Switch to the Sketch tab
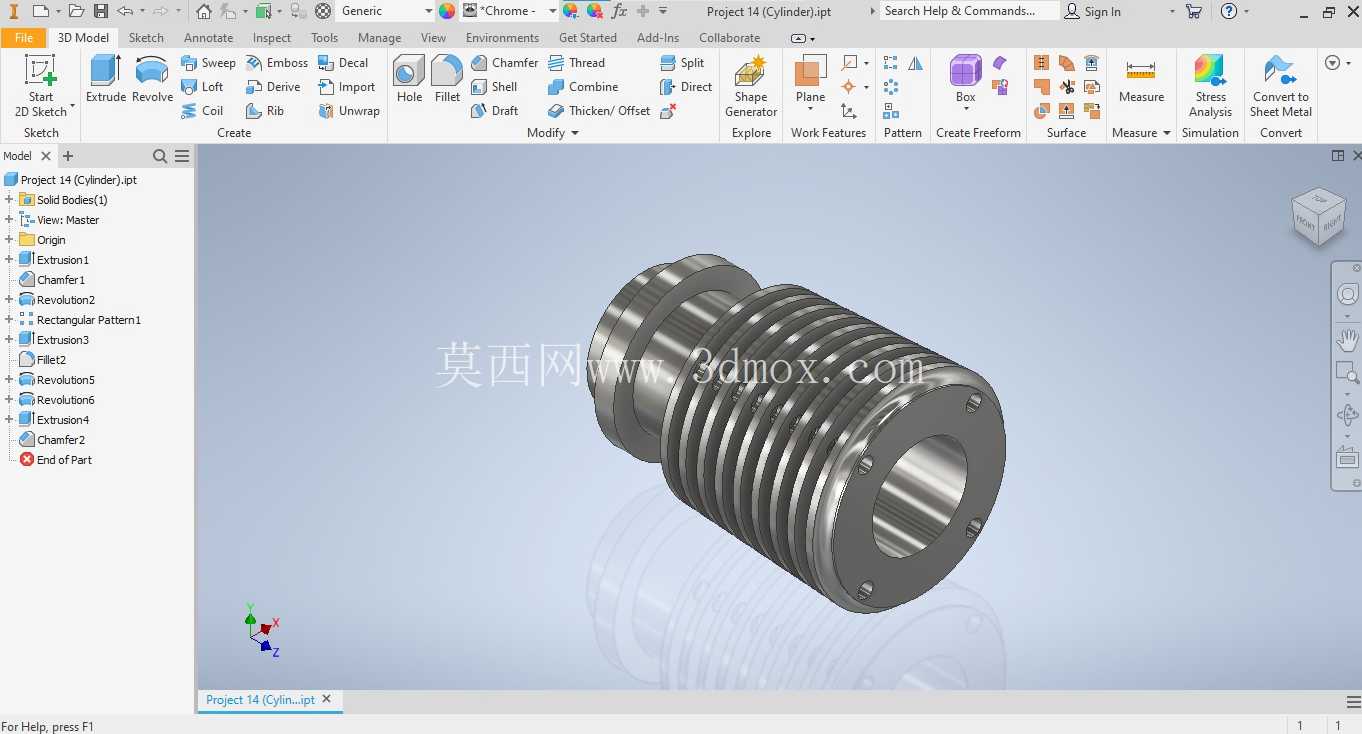 146,38
